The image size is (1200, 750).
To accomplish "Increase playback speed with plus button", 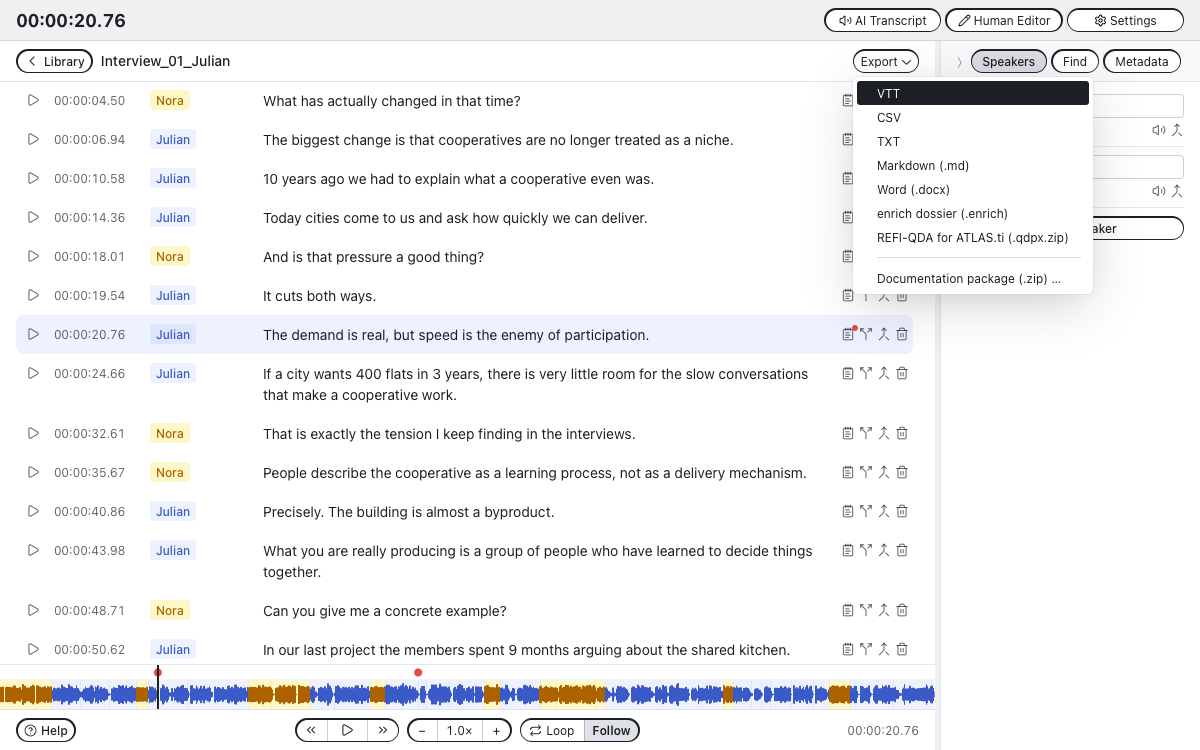I will pos(497,730).
